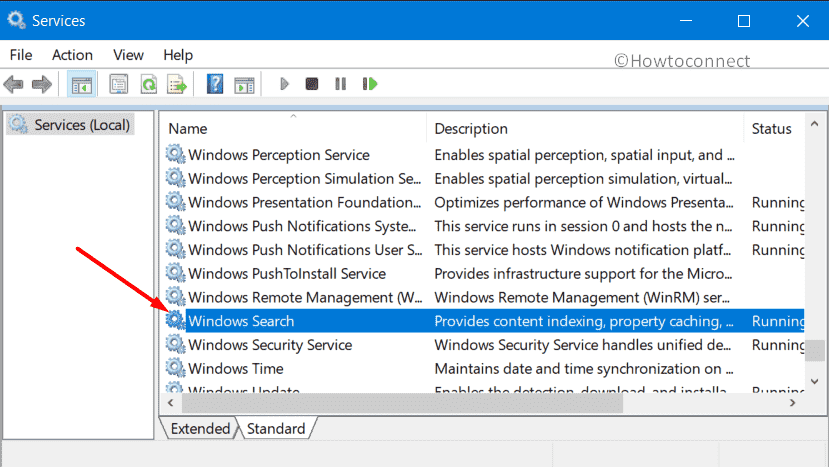Stop Service using the square icon
The image size is (829, 467).
pos(312,84)
